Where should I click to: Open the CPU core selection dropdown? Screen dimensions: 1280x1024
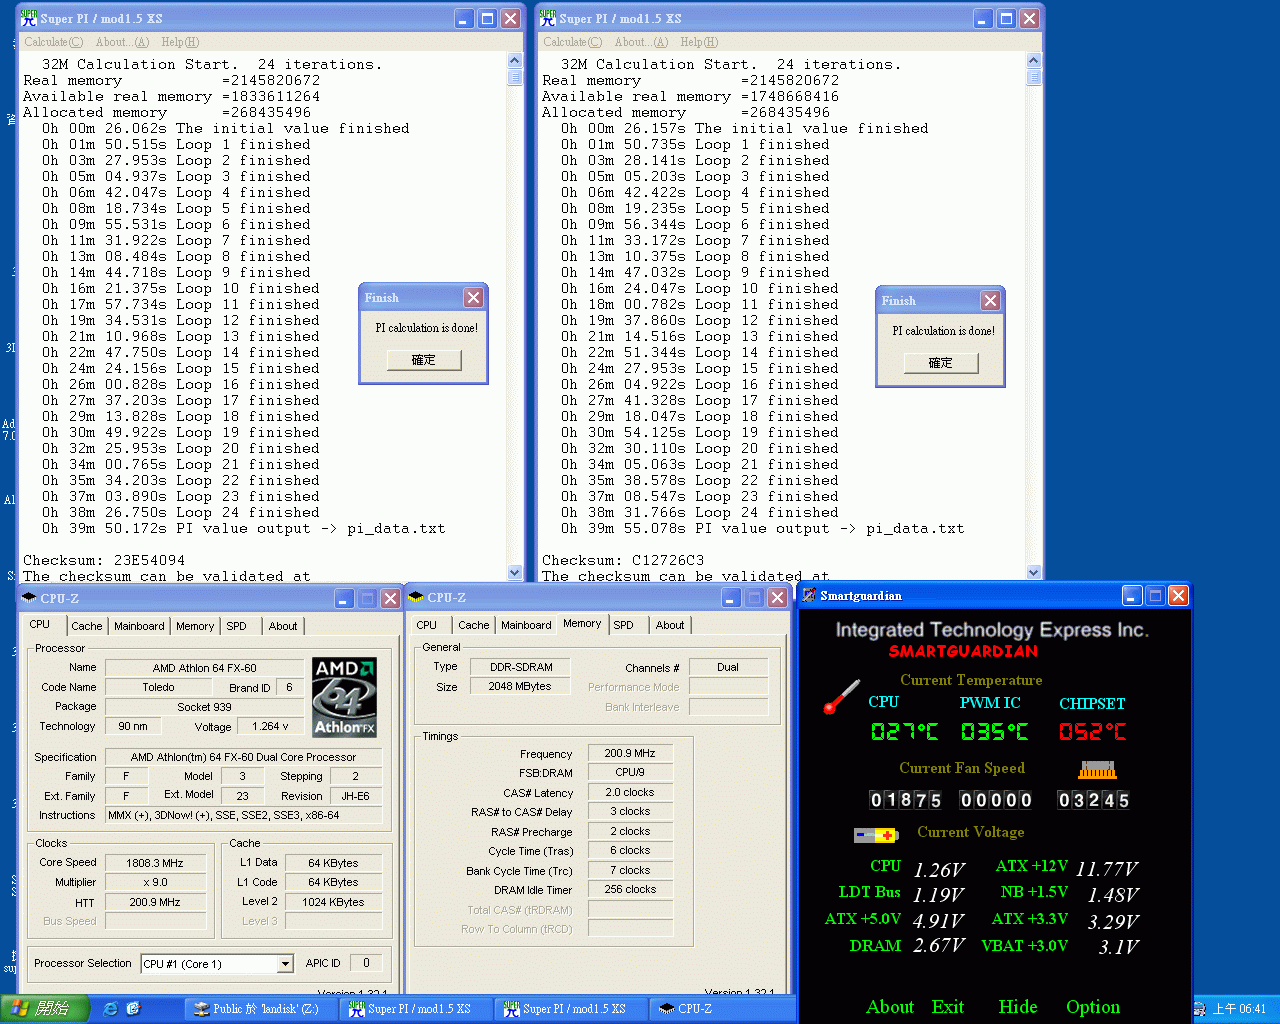(285, 964)
